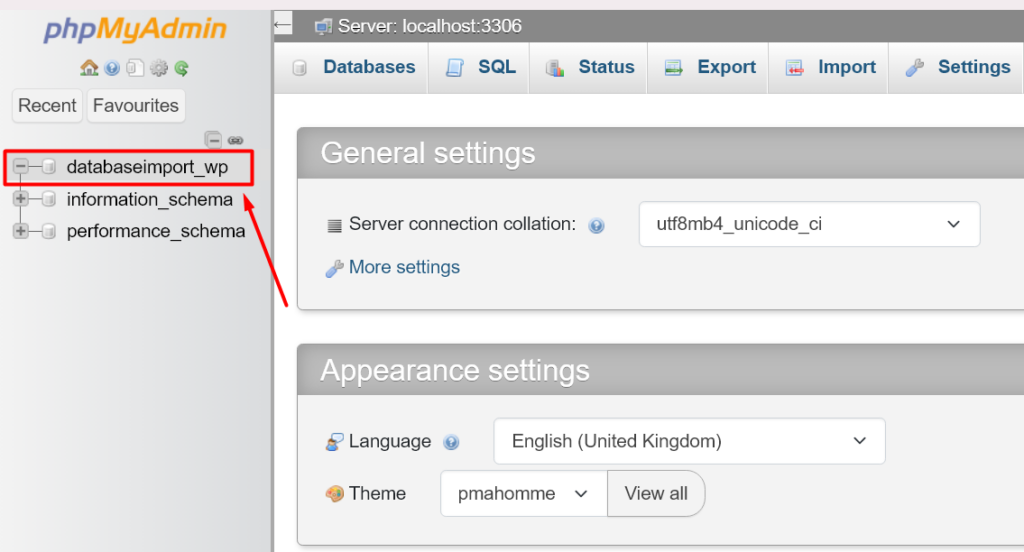Screen dimensions: 1024x552
Task: Expand the performance_schema database node
Action: coord(21,231)
